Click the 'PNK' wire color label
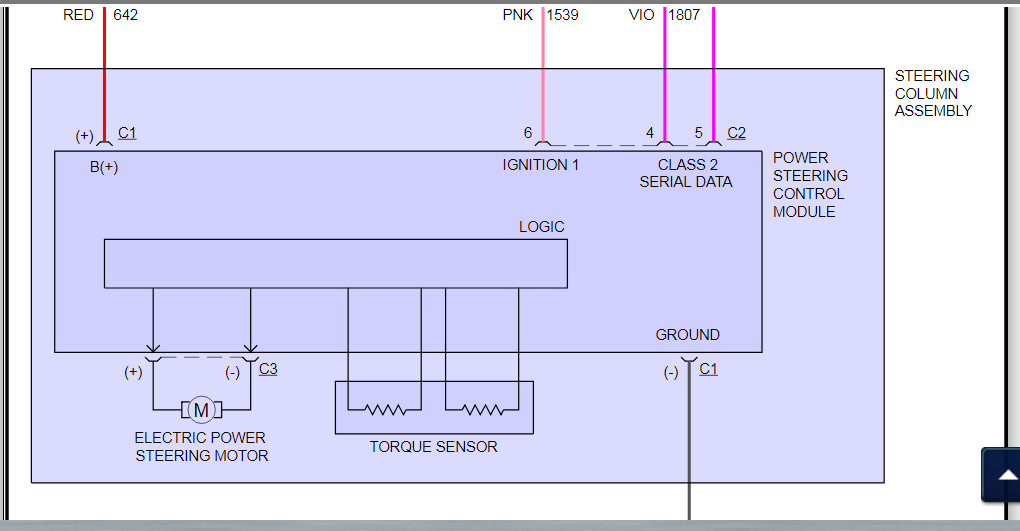1020x531 pixels. [x=518, y=15]
